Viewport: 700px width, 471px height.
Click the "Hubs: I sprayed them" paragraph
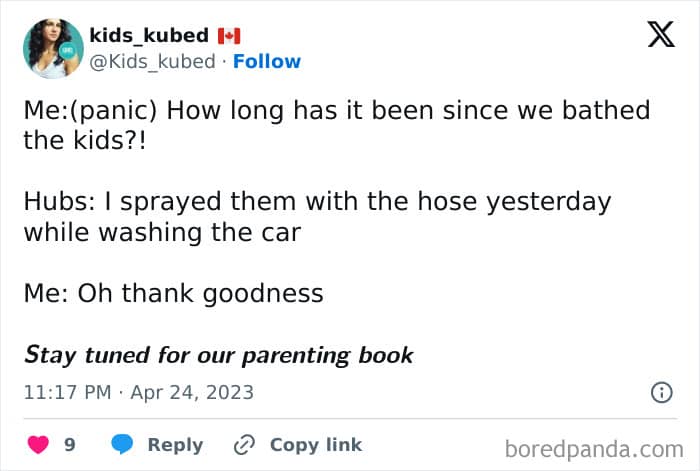pos(317,216)
